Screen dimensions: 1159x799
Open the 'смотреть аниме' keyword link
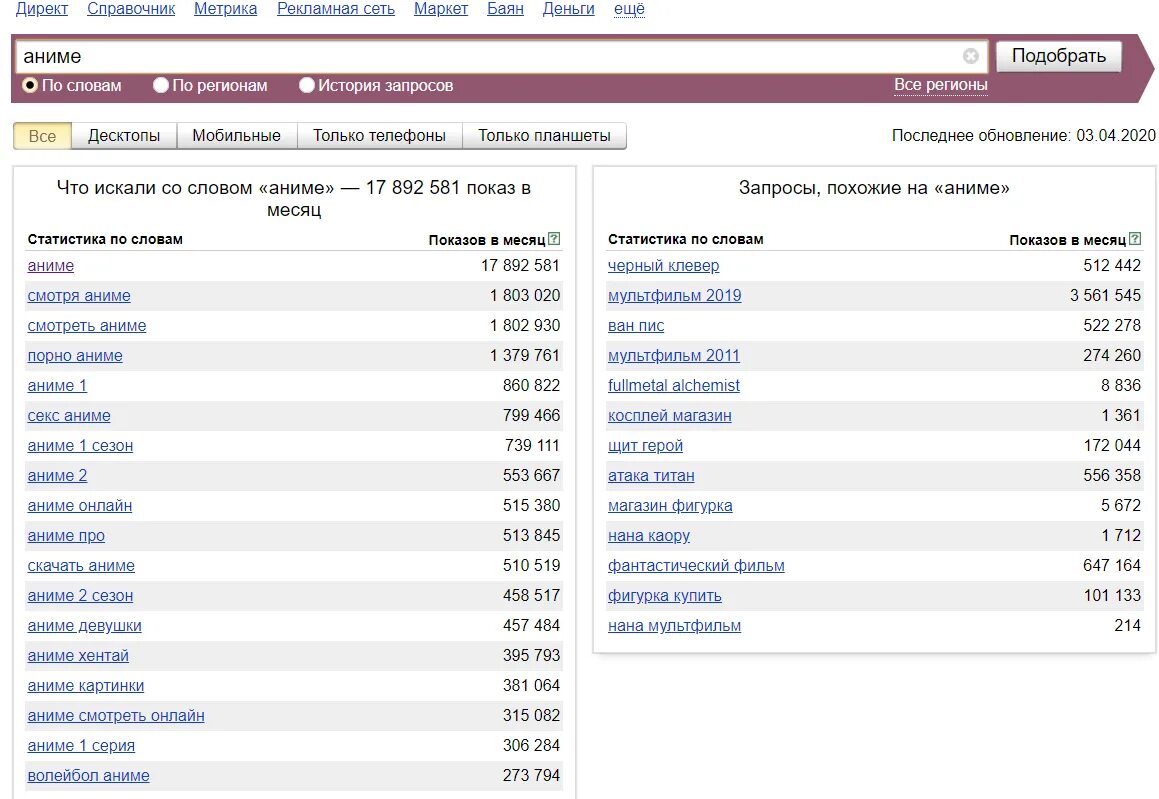click(87, 326)
